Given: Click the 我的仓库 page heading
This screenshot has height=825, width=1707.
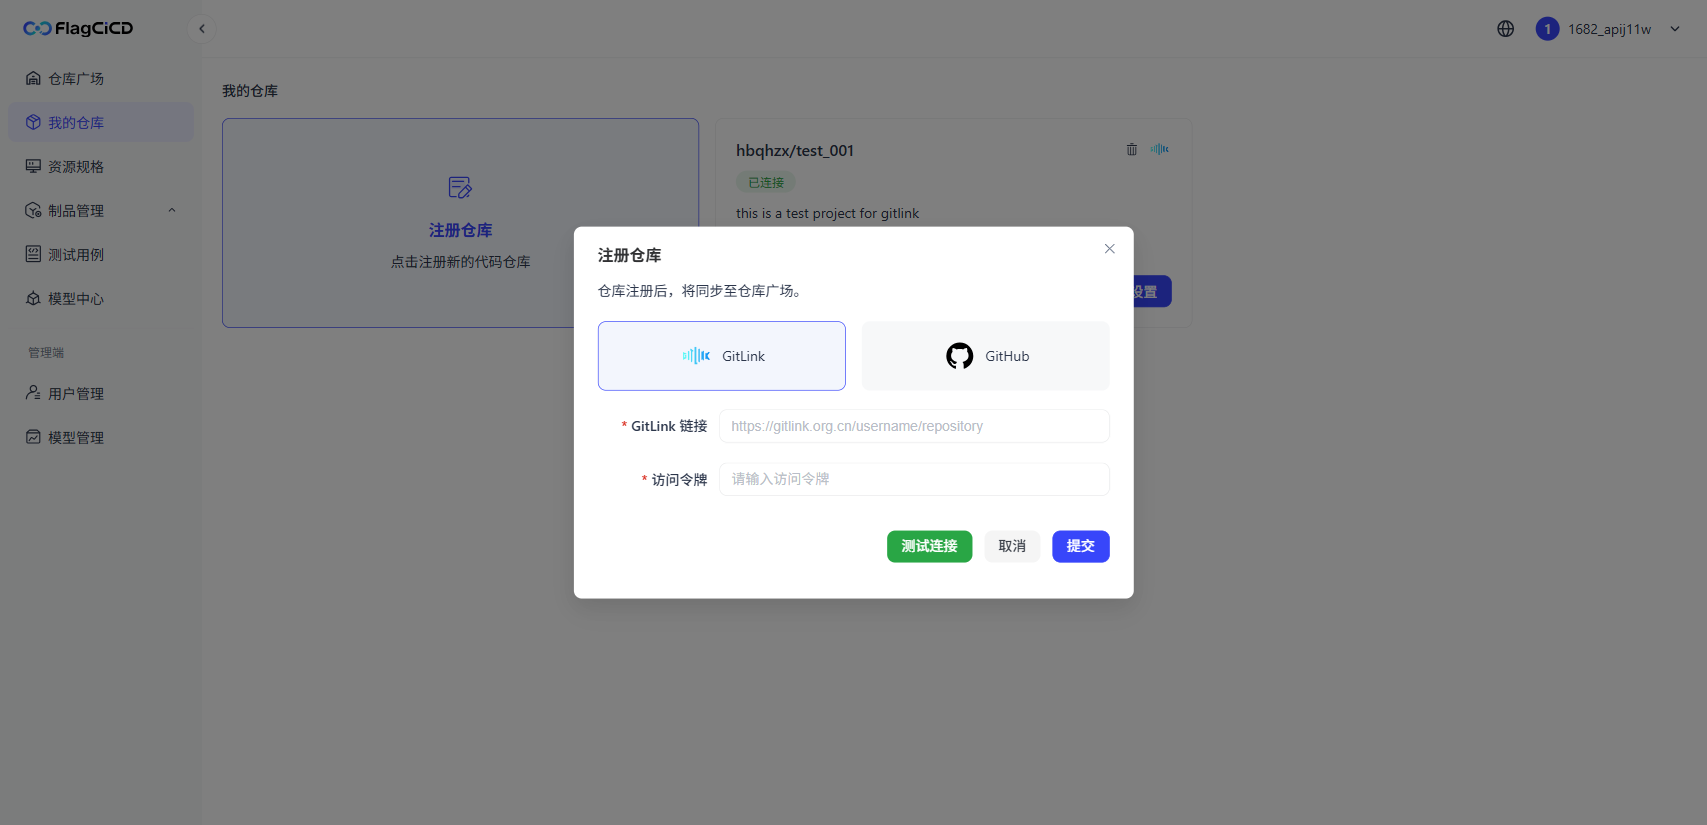Looking at the screenshot, I should 250,91.
